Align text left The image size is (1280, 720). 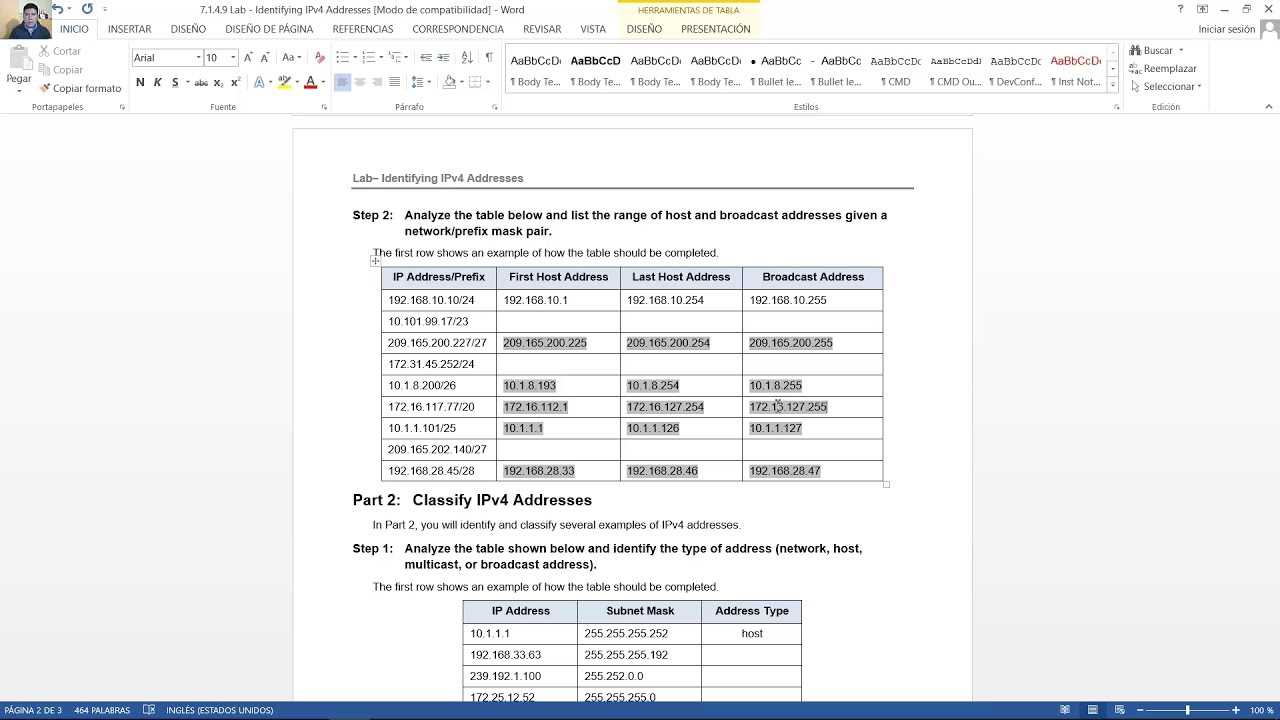[x=342, y=82]
